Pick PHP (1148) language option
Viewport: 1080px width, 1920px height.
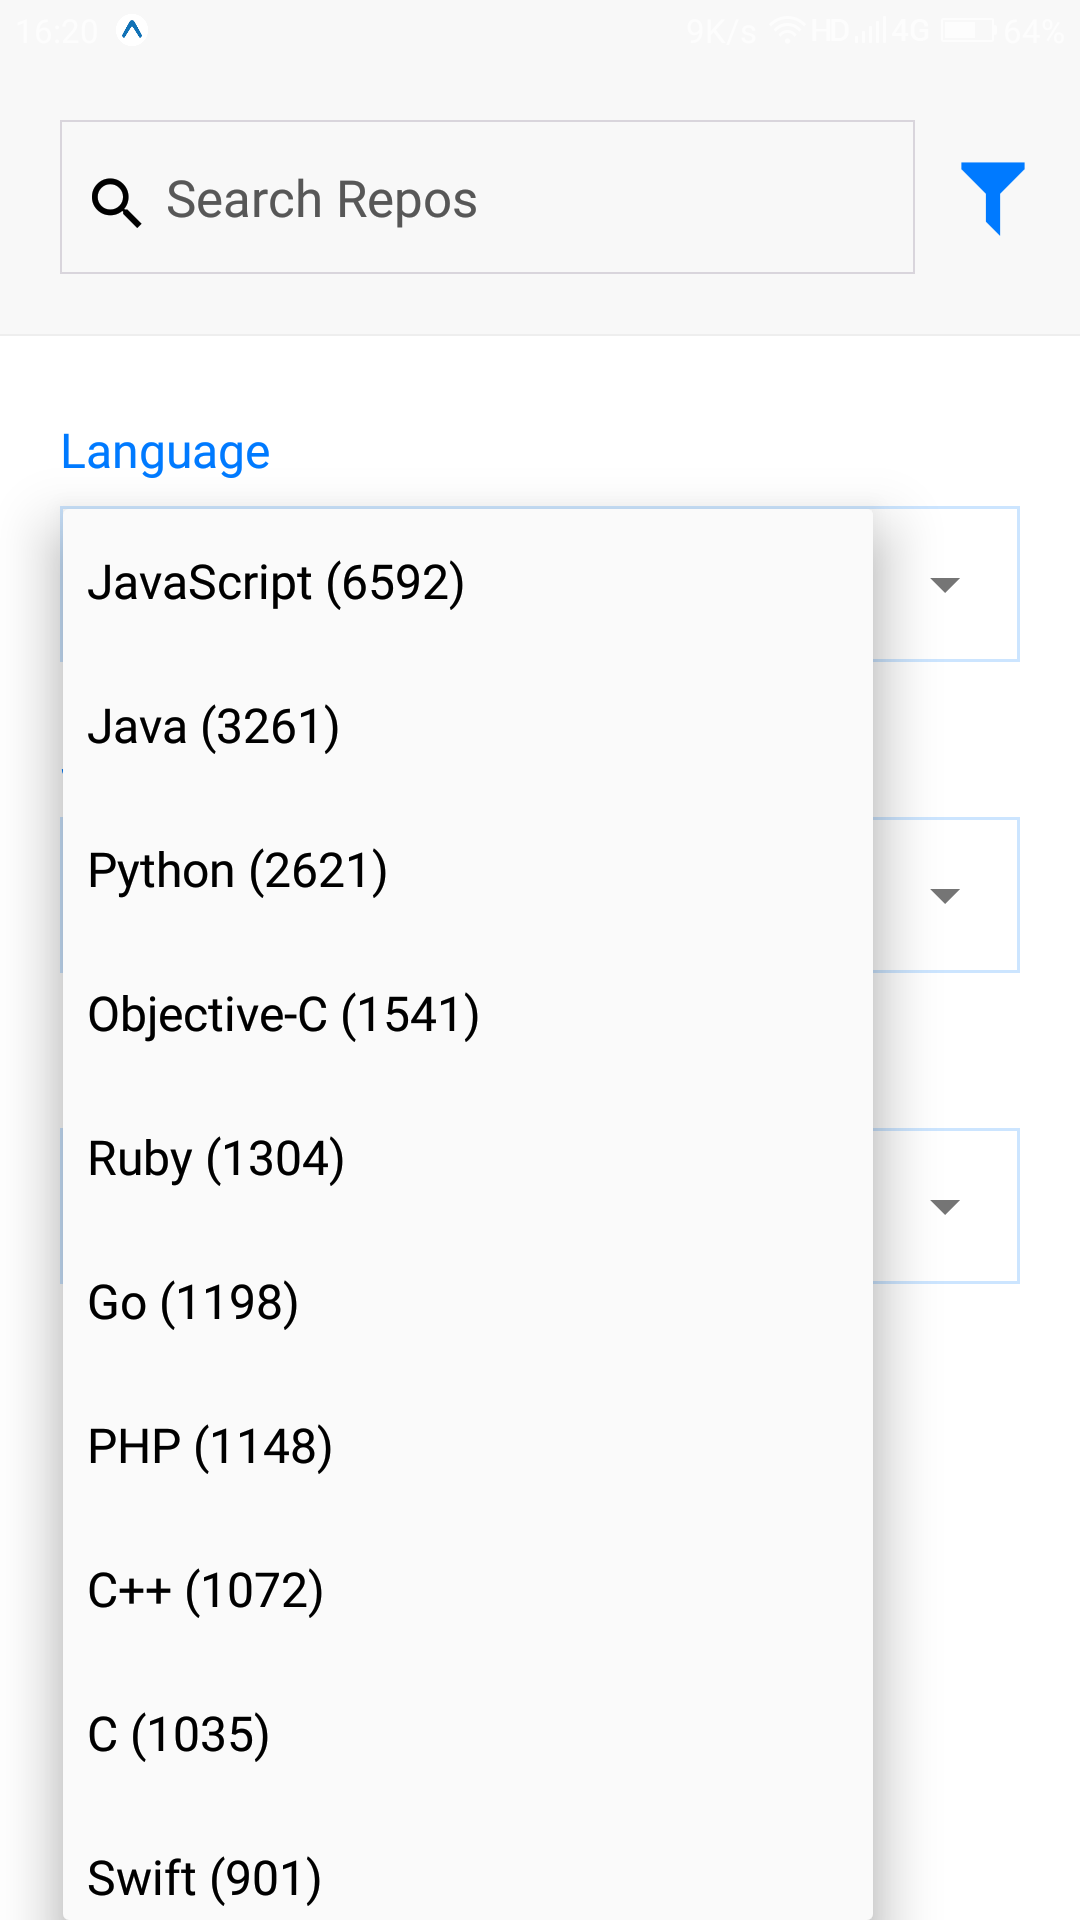[x=210, y=1447]
